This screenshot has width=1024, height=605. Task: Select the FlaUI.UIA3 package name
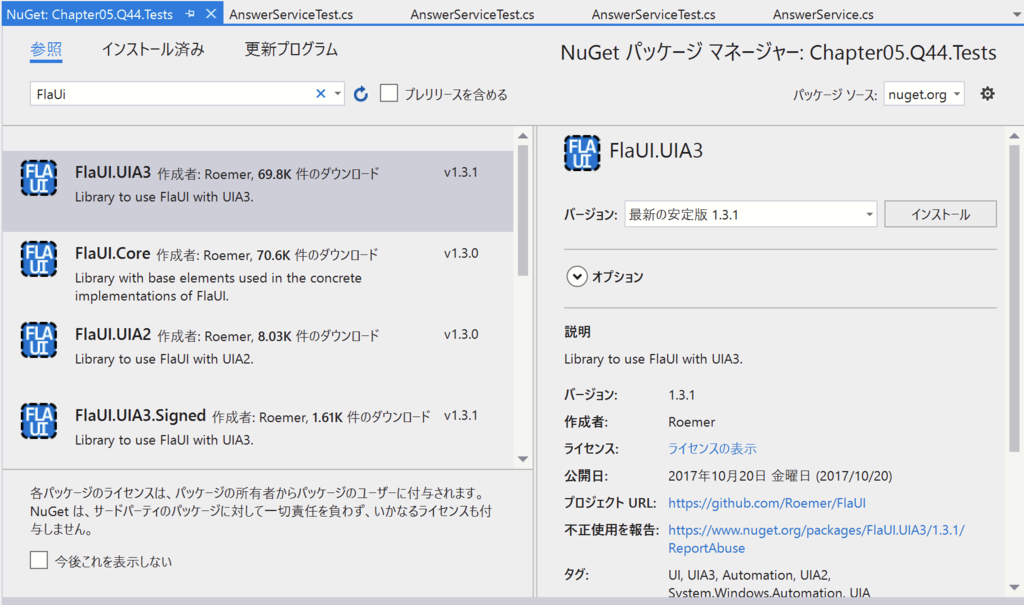(113, 172)
